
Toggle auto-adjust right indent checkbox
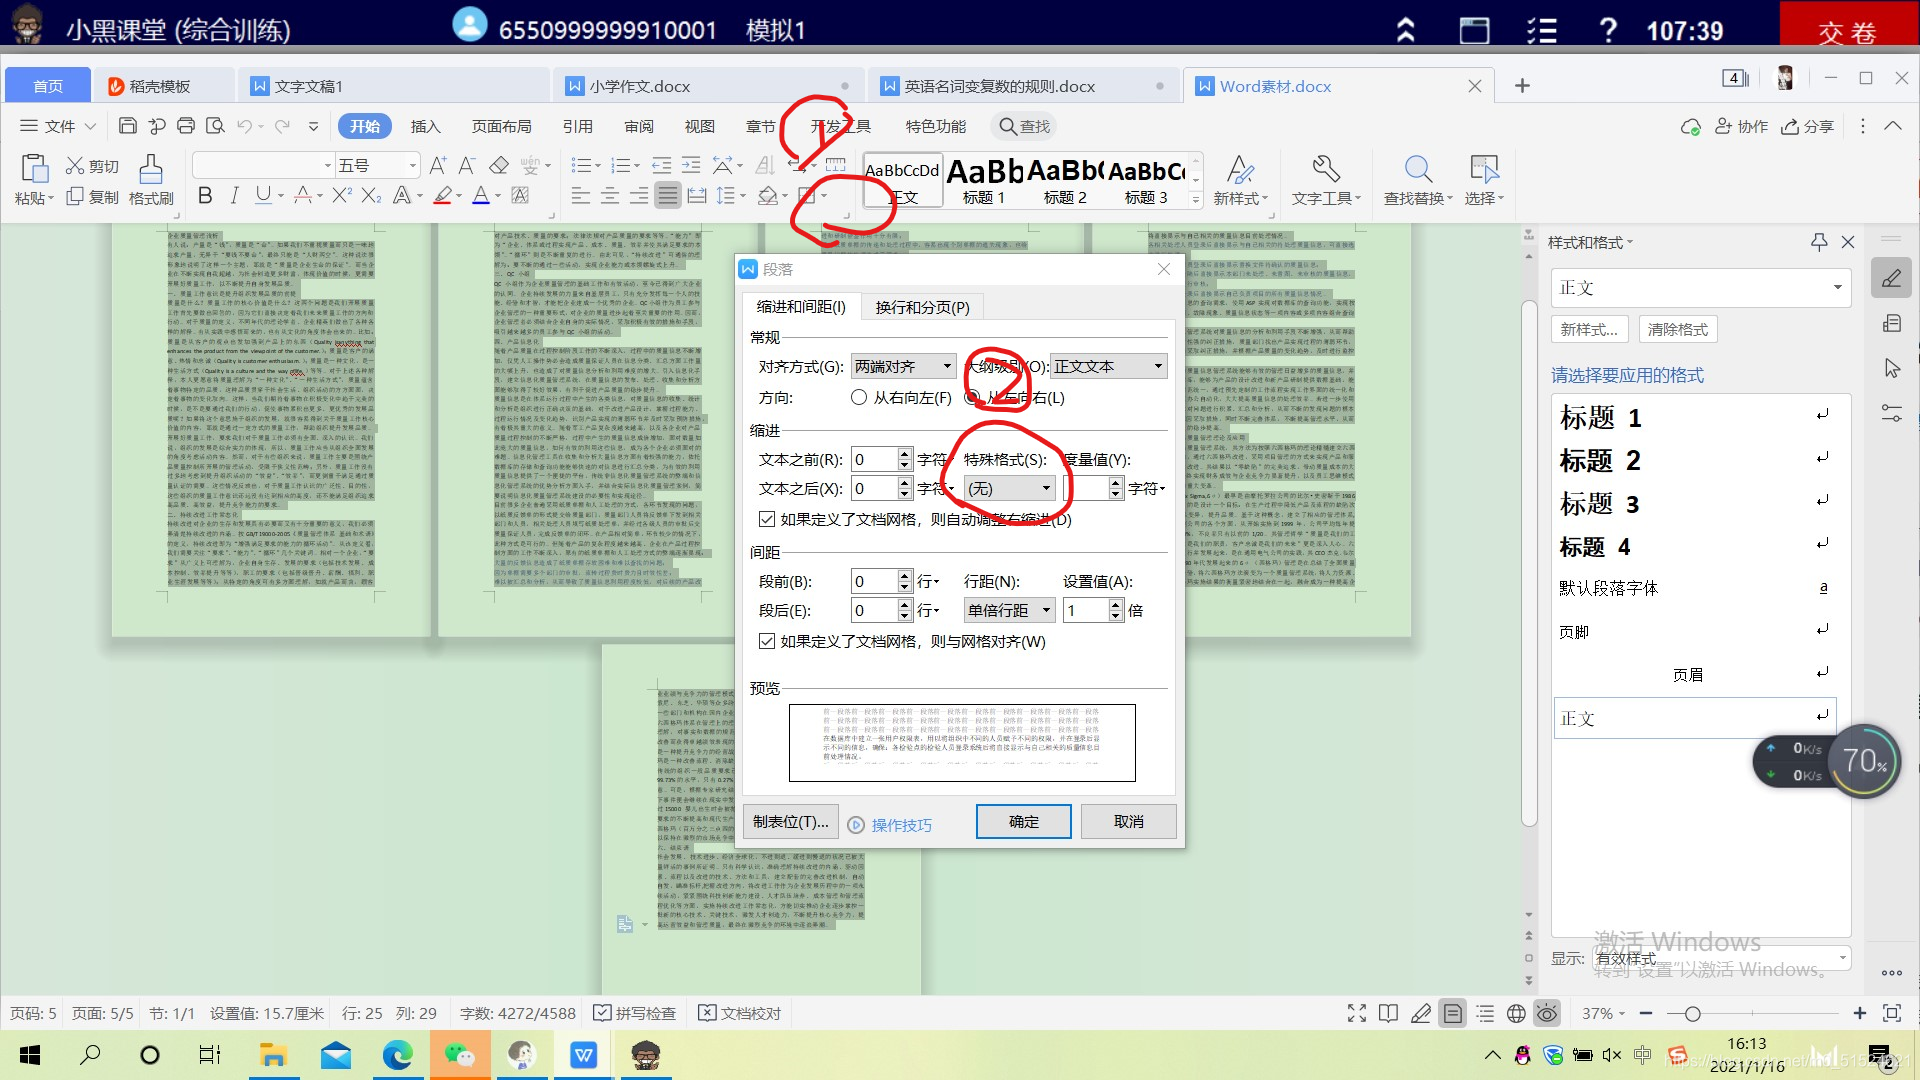click(x=767, y=519)
